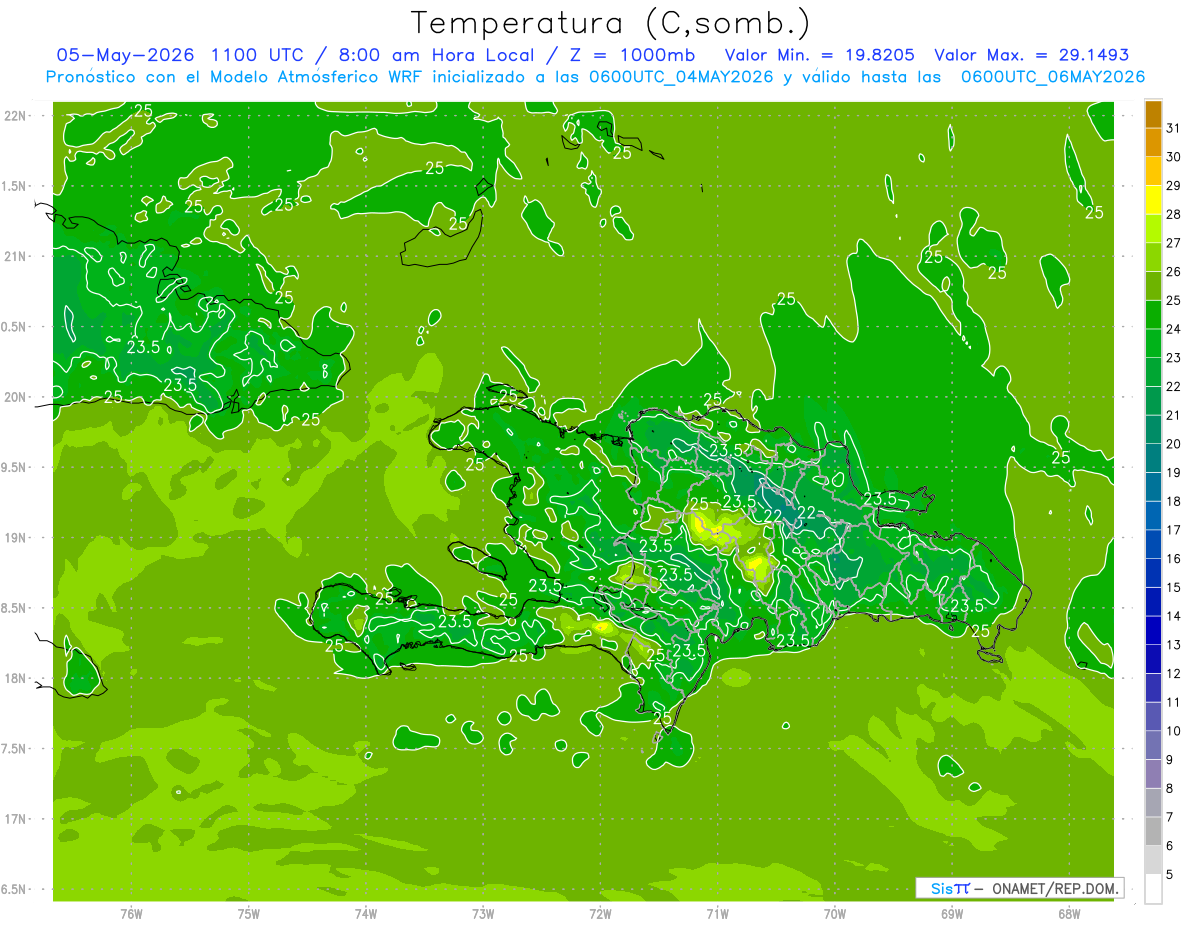Click the blue color bar segment between 15 and 16
The width and height of the screenshot is (1200, 927).
[x=1153, y=574]
